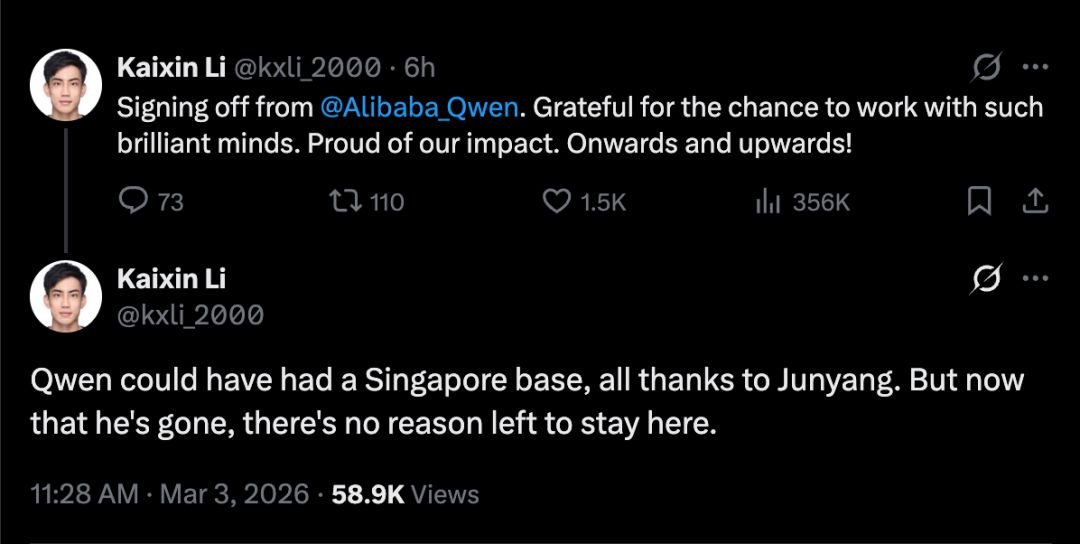Open Kaixin Li name beside 6h timestamp
The width and height of the screenshot is (1080, 544).
171,67
